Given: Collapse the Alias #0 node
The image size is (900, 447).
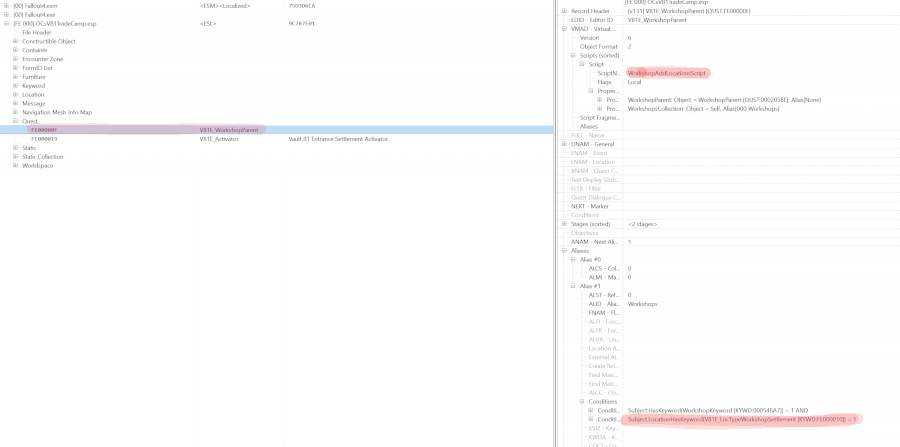Looking at the screenshot, I should click(x=573, y=259).
